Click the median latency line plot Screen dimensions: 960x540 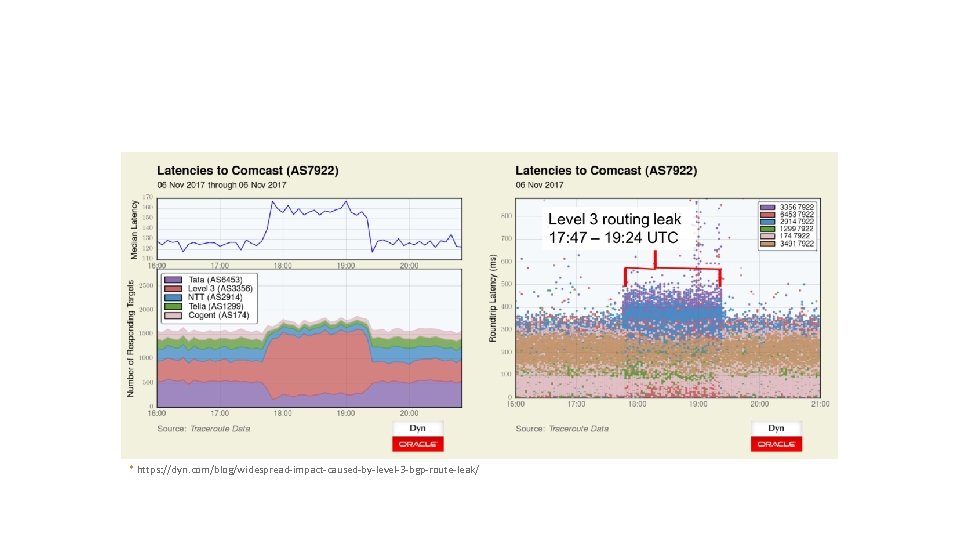point(309,228)
